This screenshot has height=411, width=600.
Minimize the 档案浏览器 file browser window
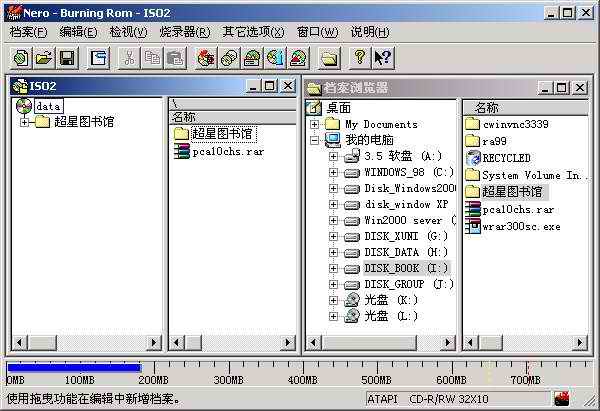544,88
